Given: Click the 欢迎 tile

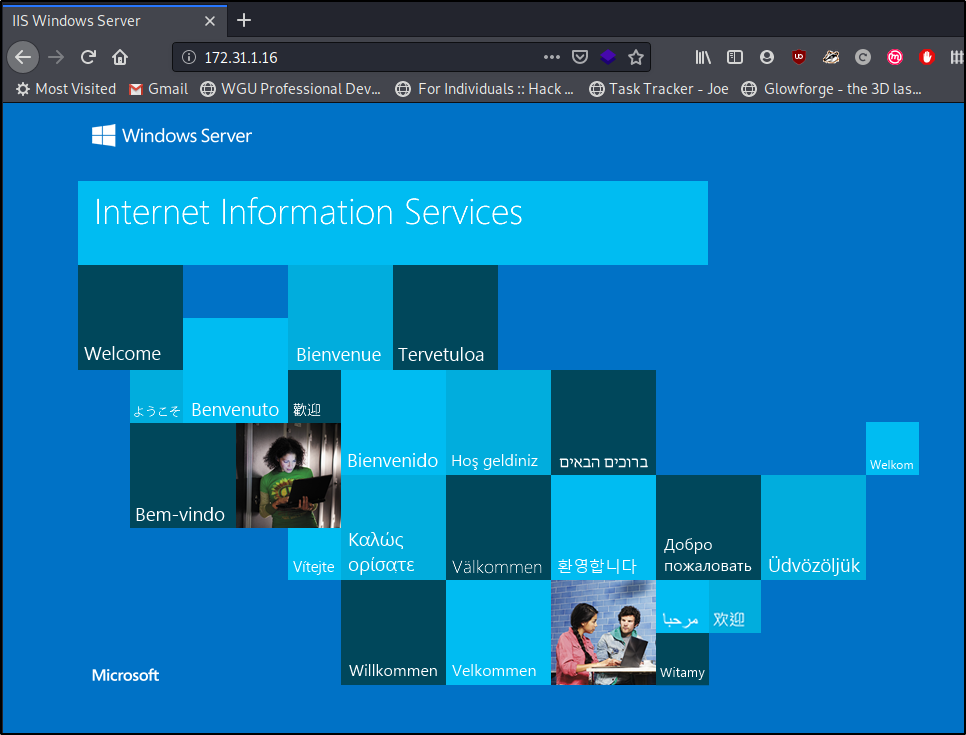Looking at the screenshot, I should tap(734, 606).
